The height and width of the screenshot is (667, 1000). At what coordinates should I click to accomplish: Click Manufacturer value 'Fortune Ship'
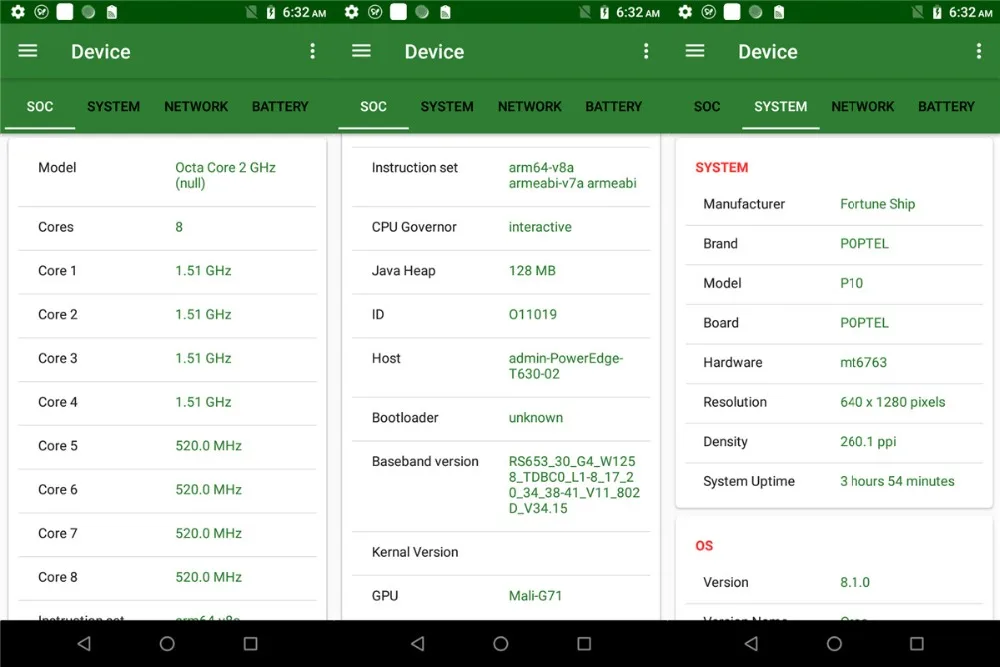point(877,204)
